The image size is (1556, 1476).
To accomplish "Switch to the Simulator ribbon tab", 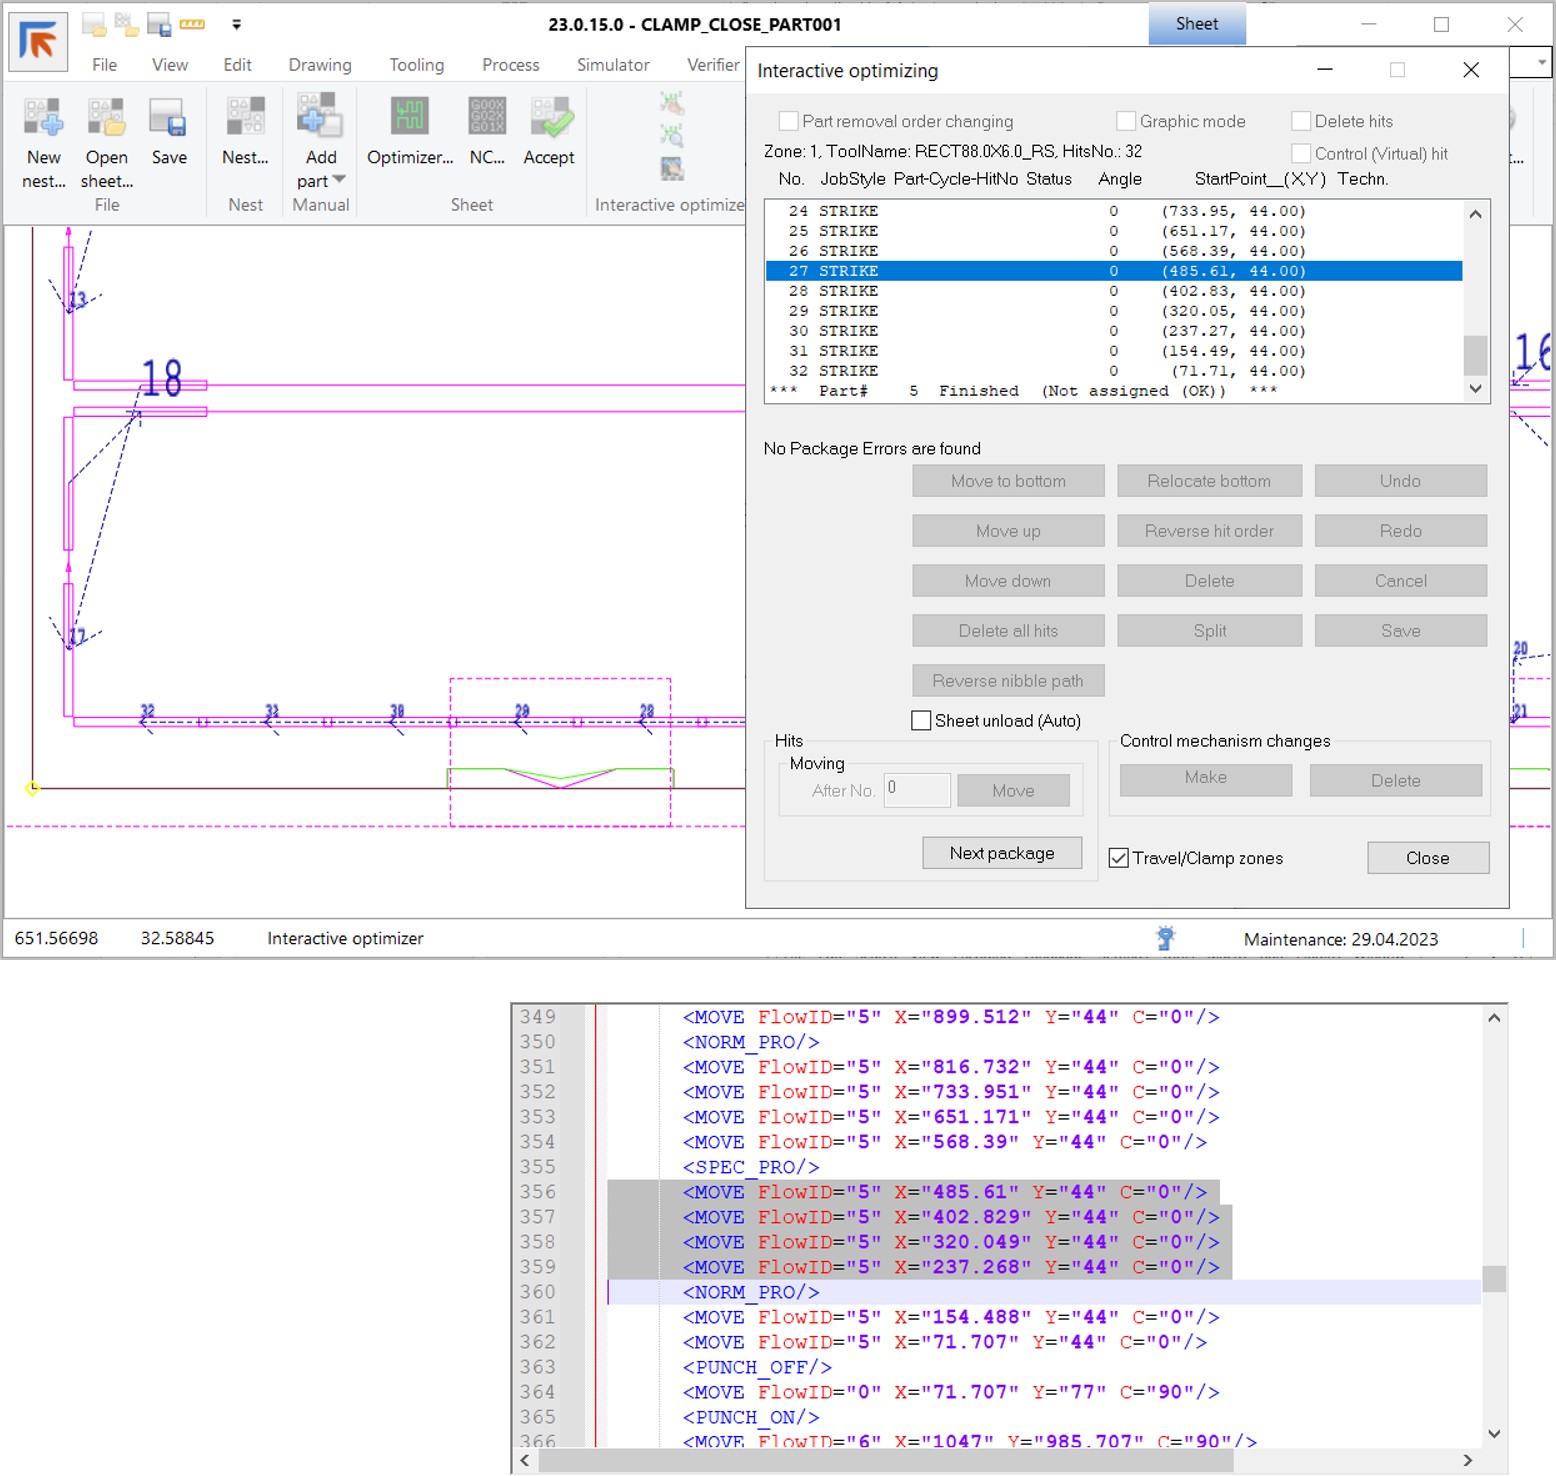I will 612,65.
